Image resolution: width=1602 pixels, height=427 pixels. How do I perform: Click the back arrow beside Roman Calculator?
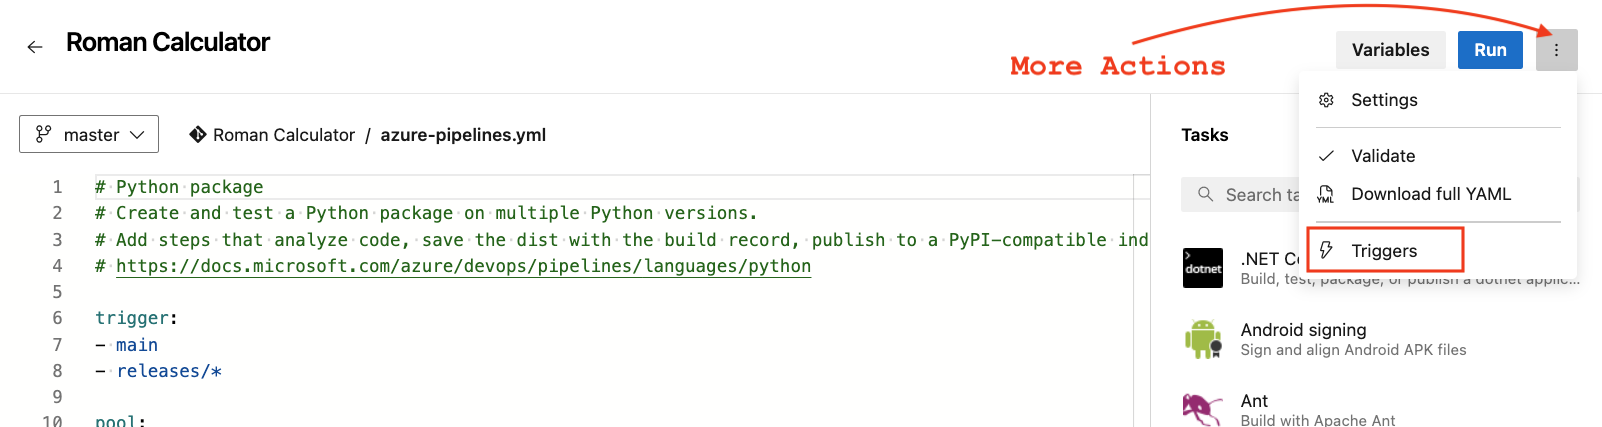pos(35,47)
